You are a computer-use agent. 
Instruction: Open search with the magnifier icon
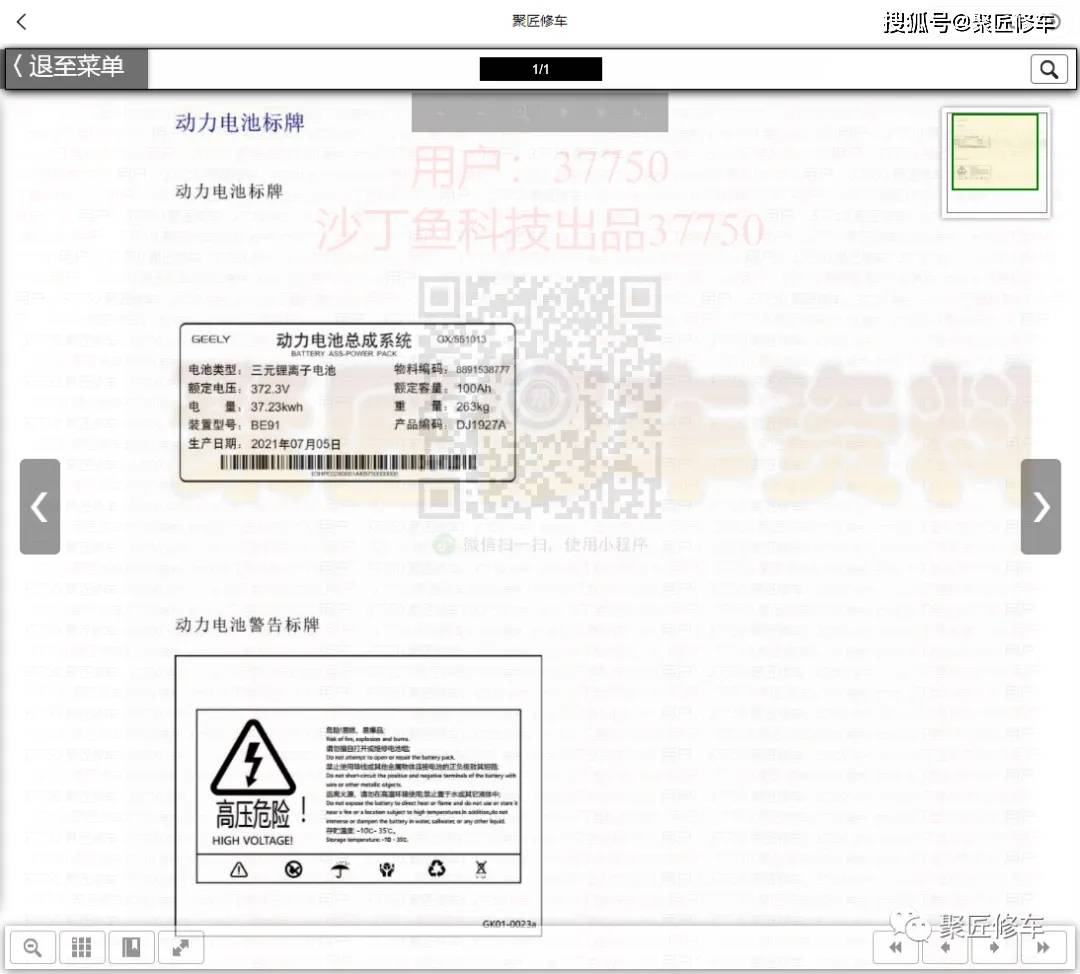1048,69
